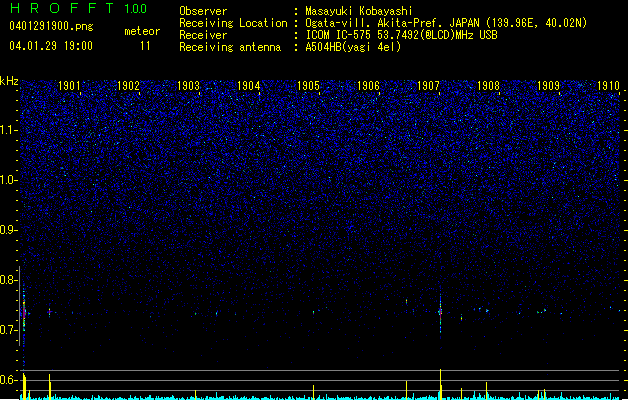Click the 0.8 kHz frequency axis label
This screenshot has height=400, width=629.
pos(8,280)
